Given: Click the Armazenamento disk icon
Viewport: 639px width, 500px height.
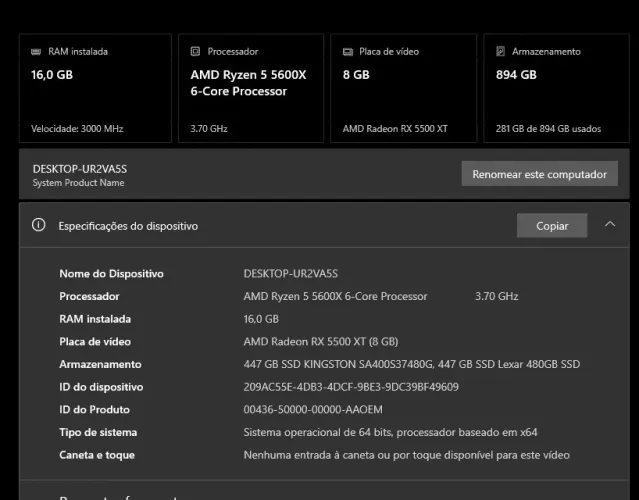Looking at the screenshot, I should (x=500, y=51).
